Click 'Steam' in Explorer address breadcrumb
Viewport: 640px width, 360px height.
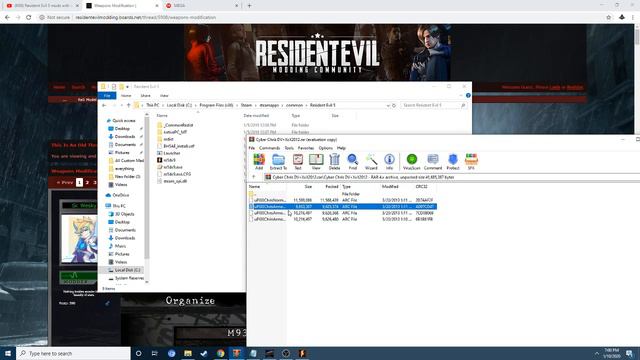point(246,105)
